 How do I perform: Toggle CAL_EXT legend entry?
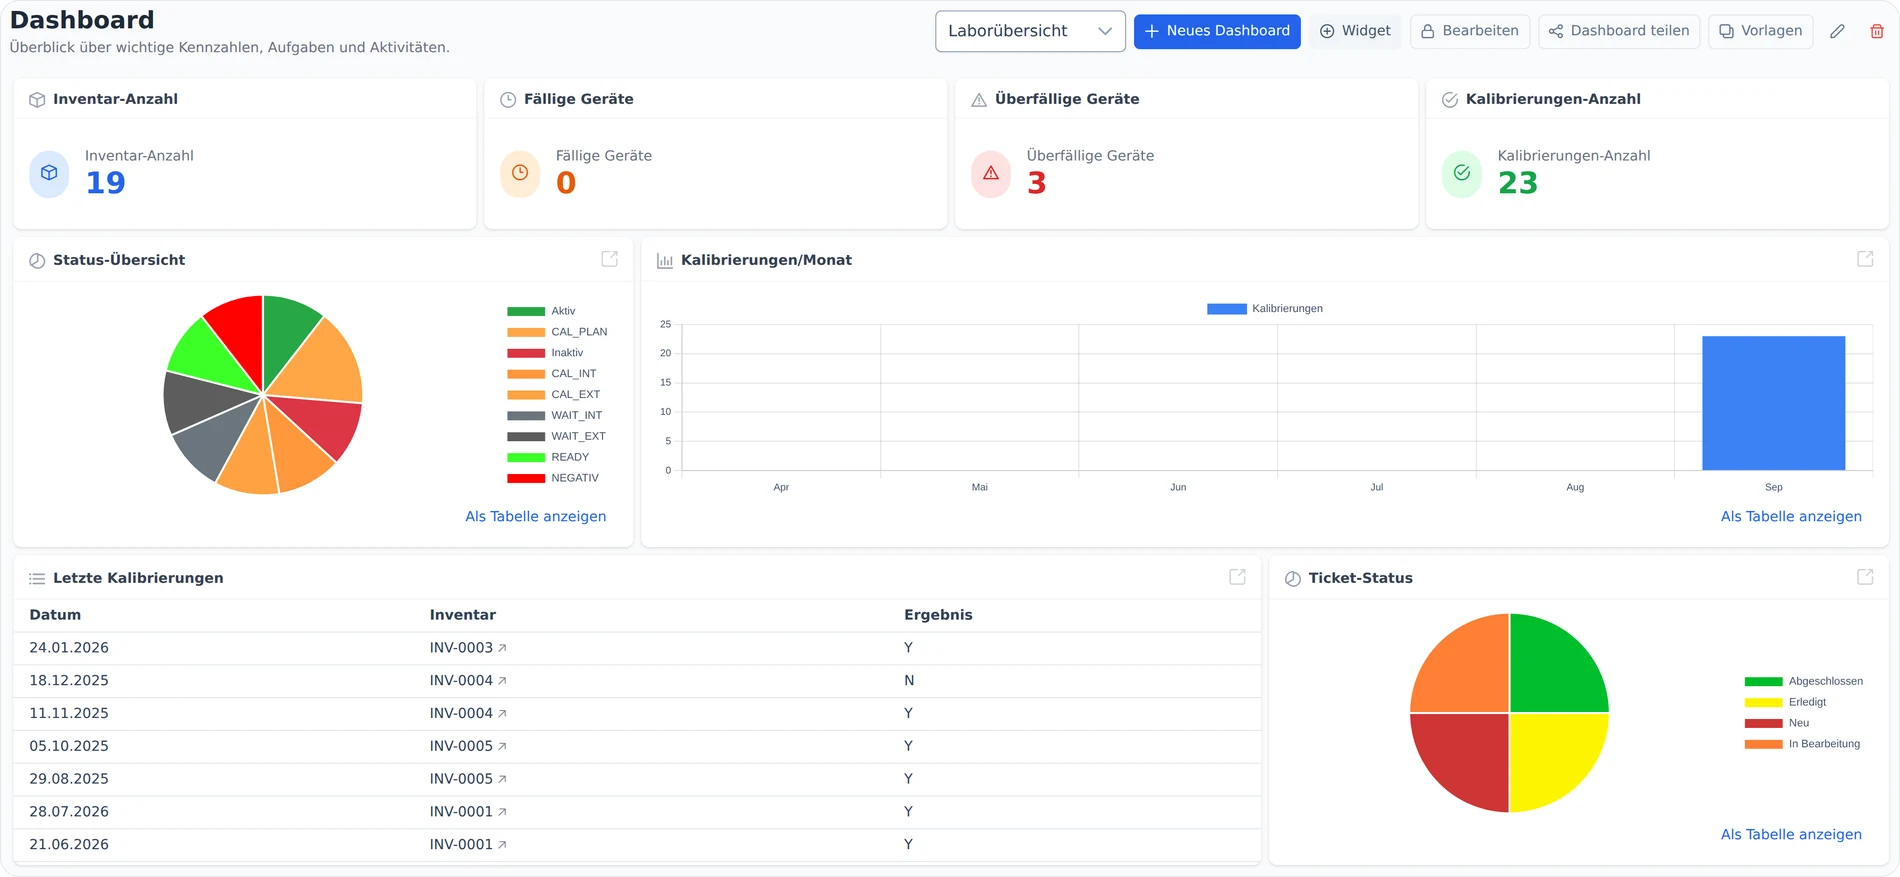coord(554,395)
